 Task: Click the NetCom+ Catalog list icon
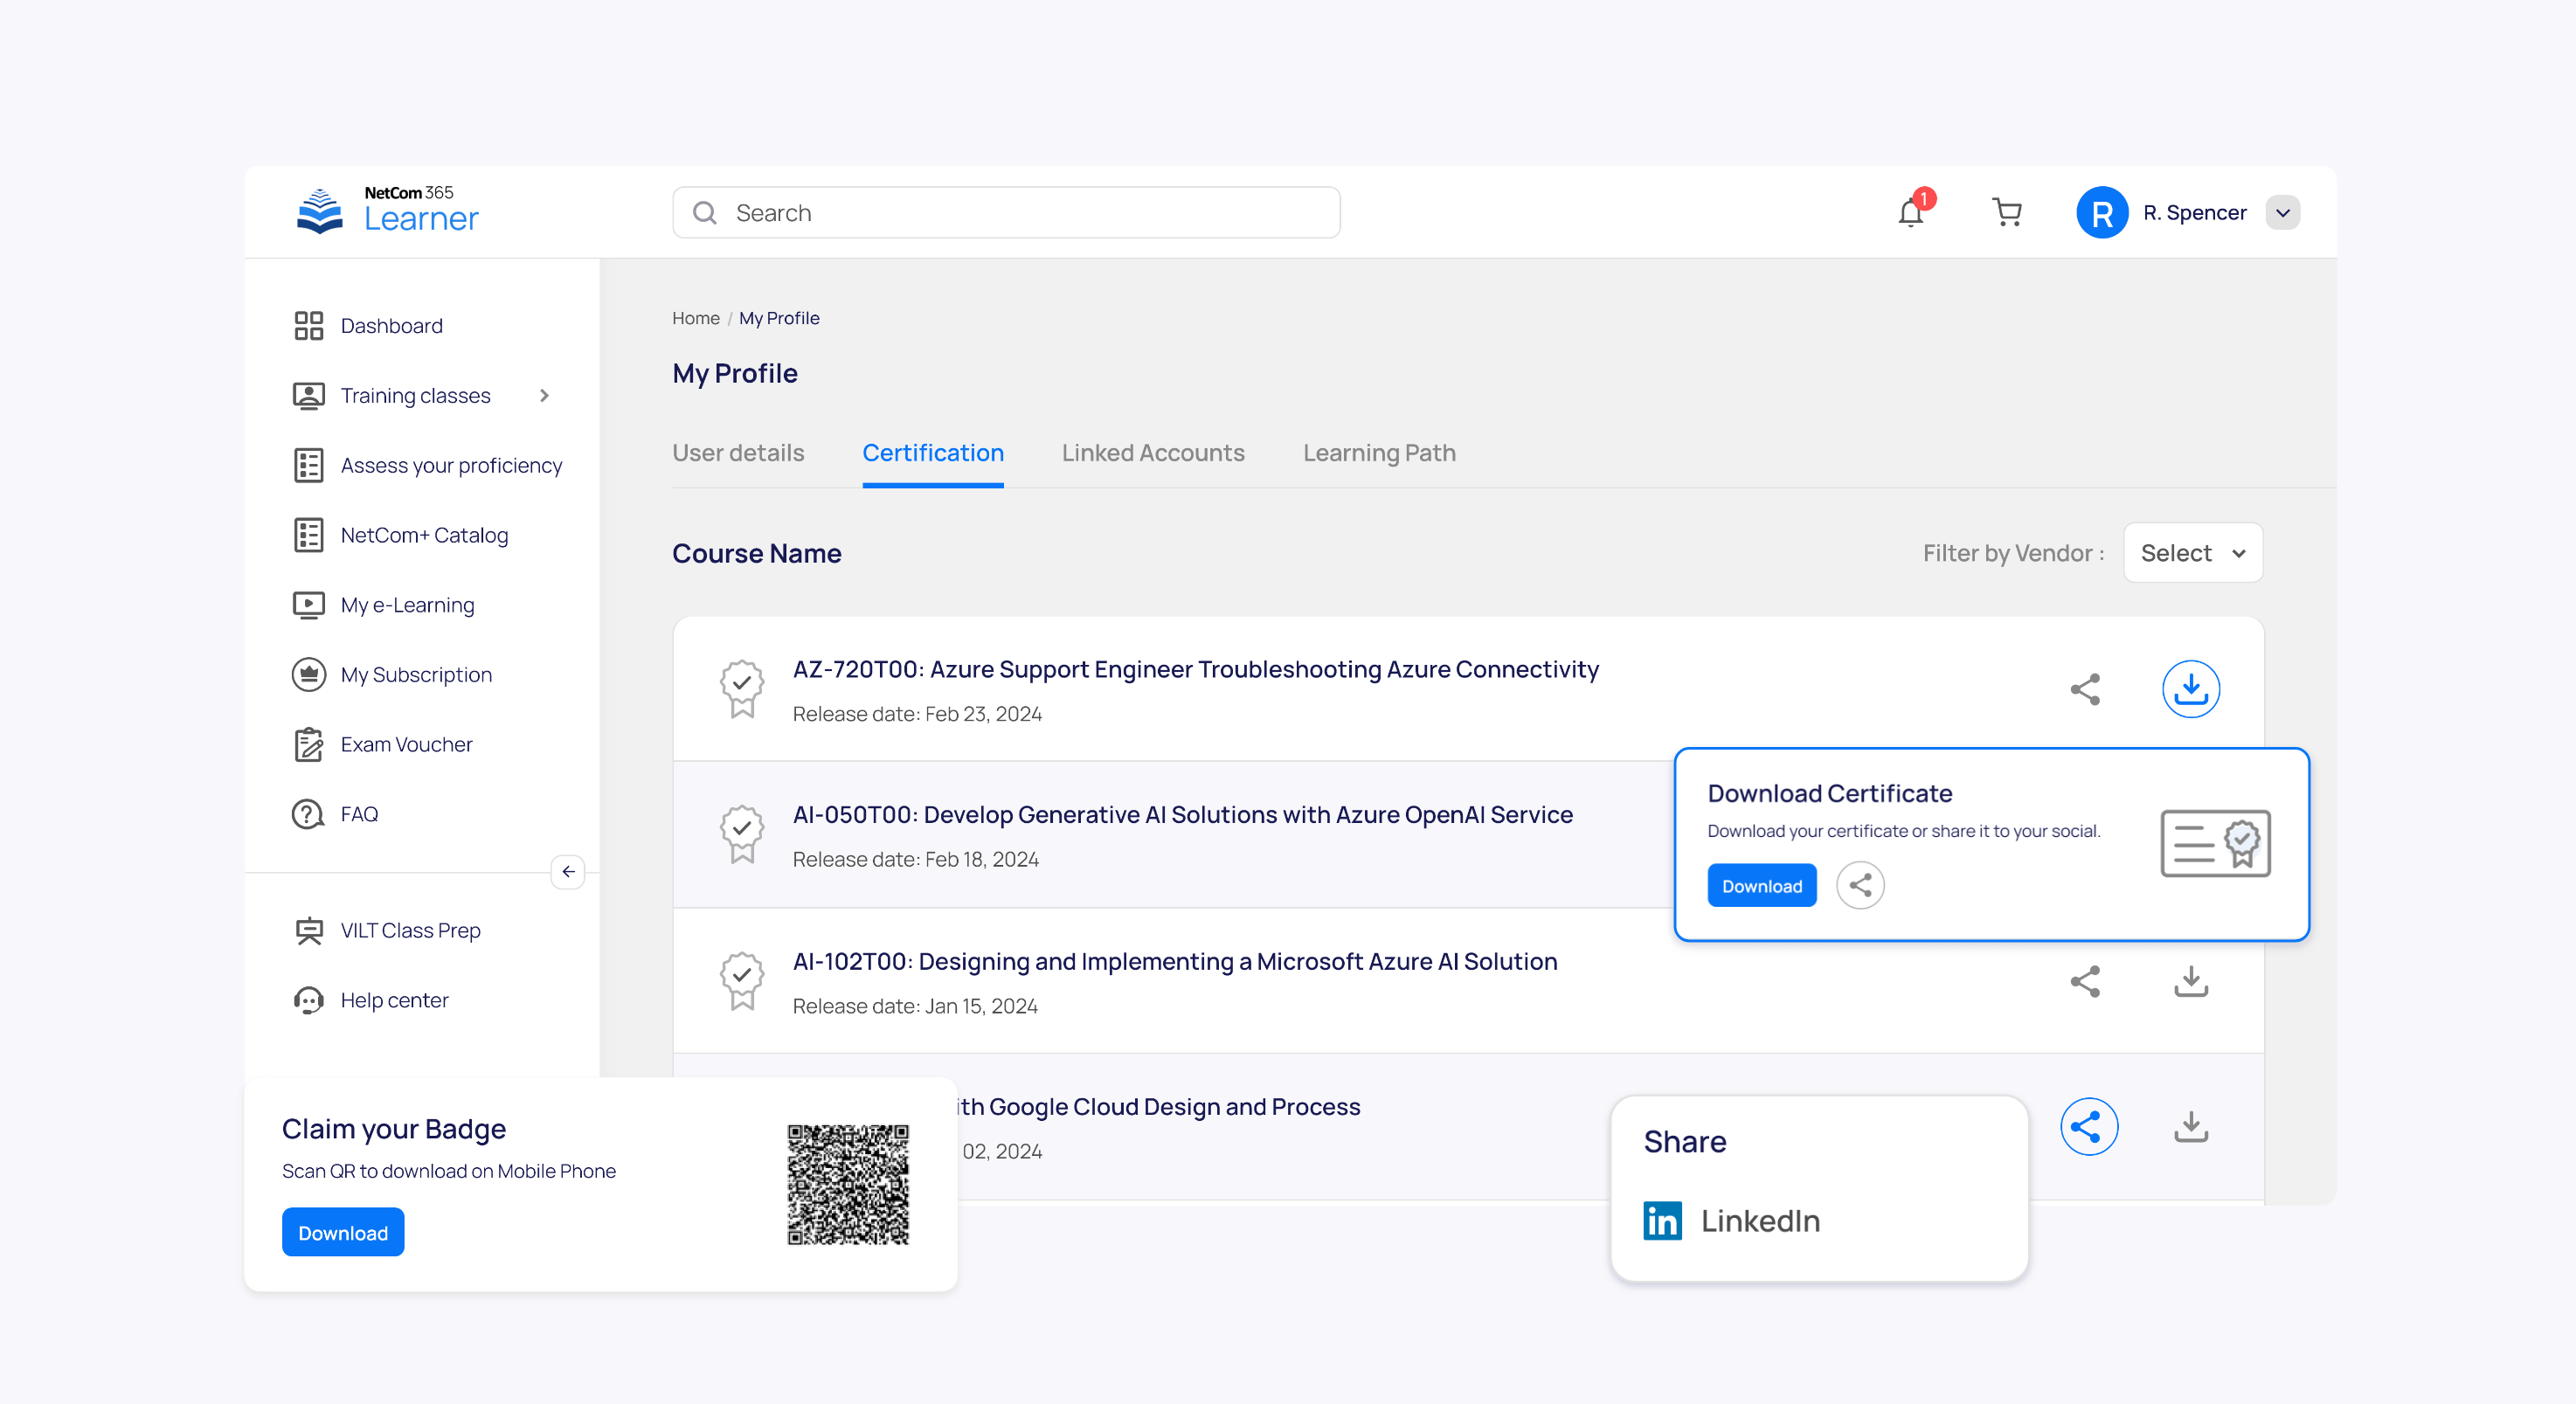click(308, 536)
